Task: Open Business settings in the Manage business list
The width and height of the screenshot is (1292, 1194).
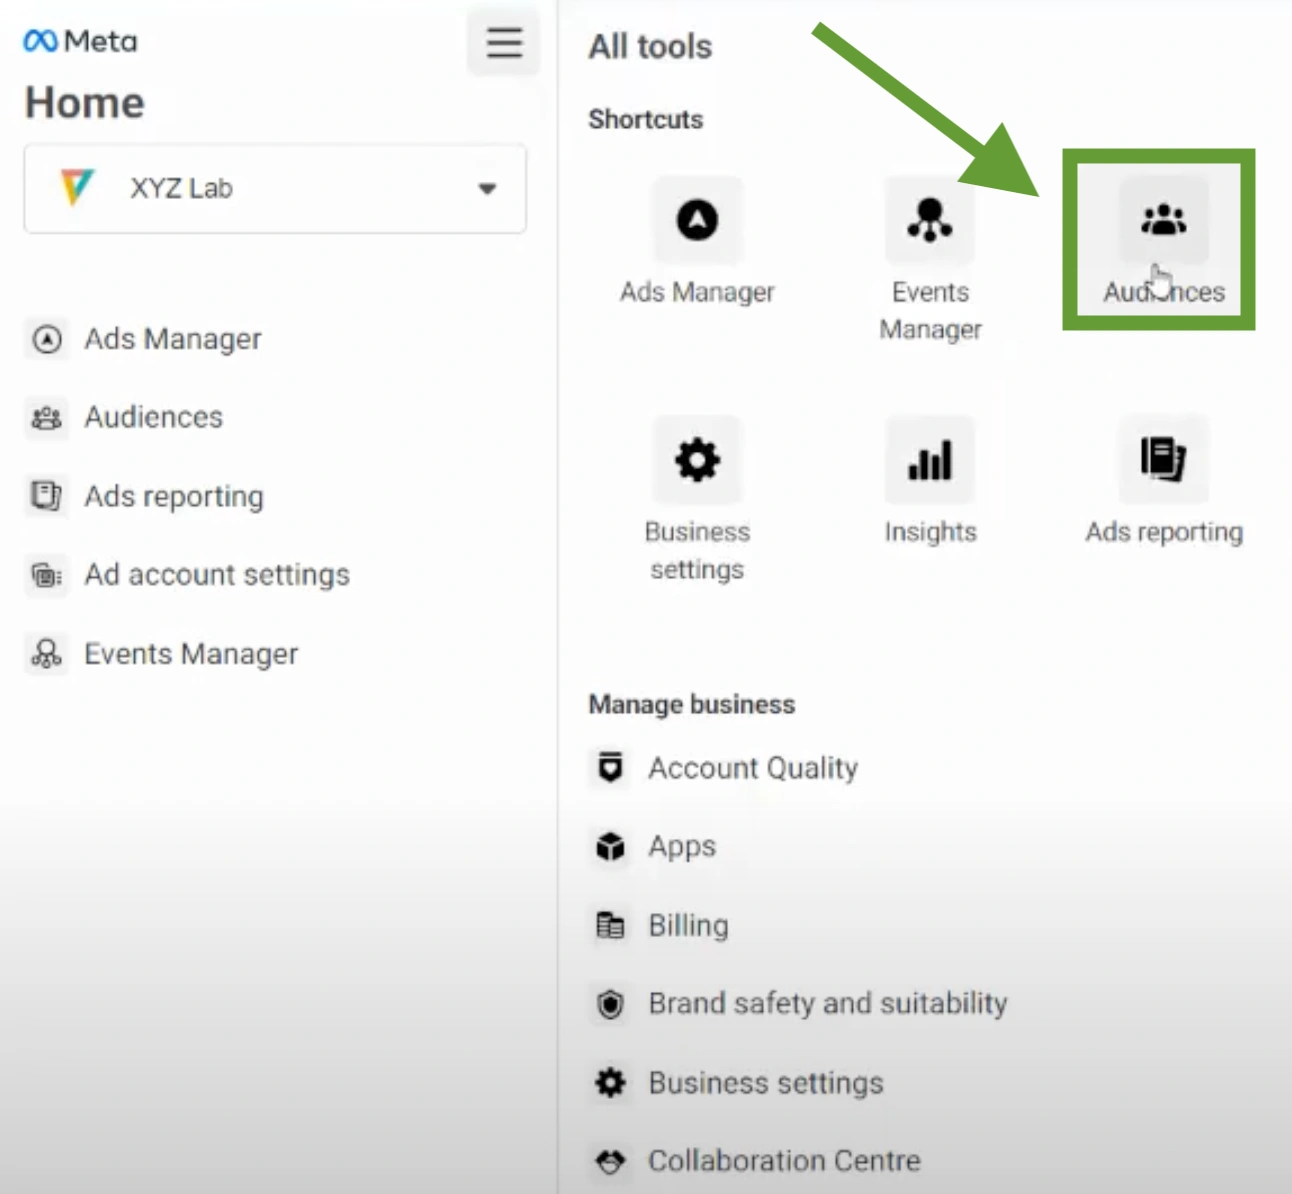Action: click(766, 1083)
